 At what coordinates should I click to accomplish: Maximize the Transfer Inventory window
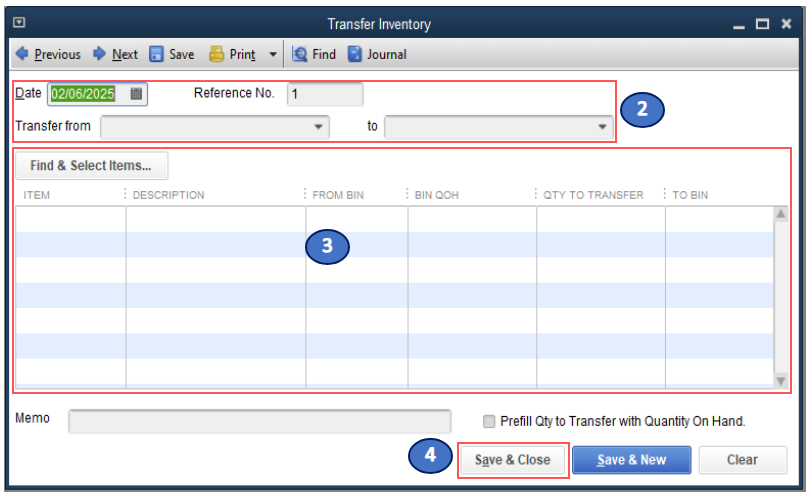[x=762, y=24]
